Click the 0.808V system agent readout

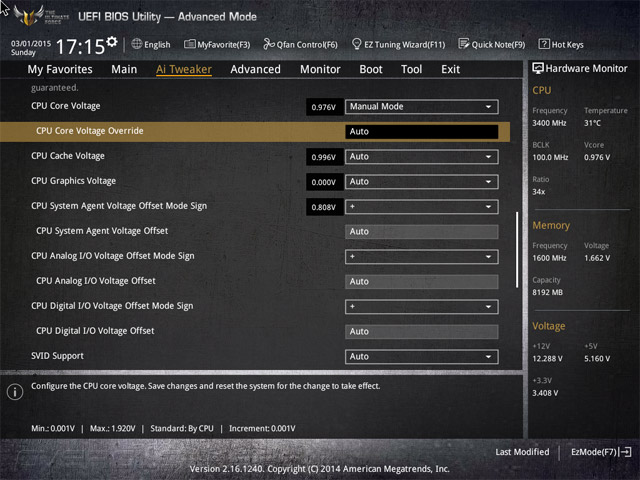click(324, 207)
